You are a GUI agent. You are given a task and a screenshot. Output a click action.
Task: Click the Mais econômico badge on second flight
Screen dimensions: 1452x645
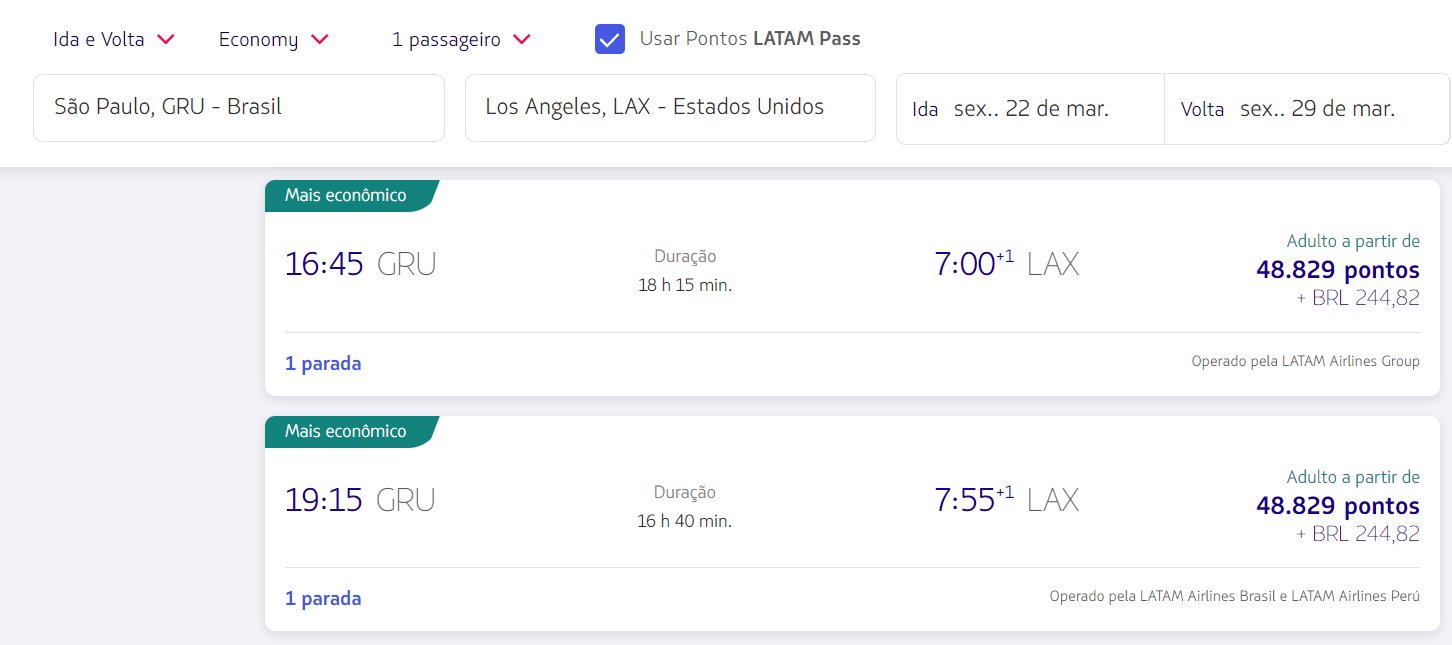pyautogui.click(x=348, y=432)
